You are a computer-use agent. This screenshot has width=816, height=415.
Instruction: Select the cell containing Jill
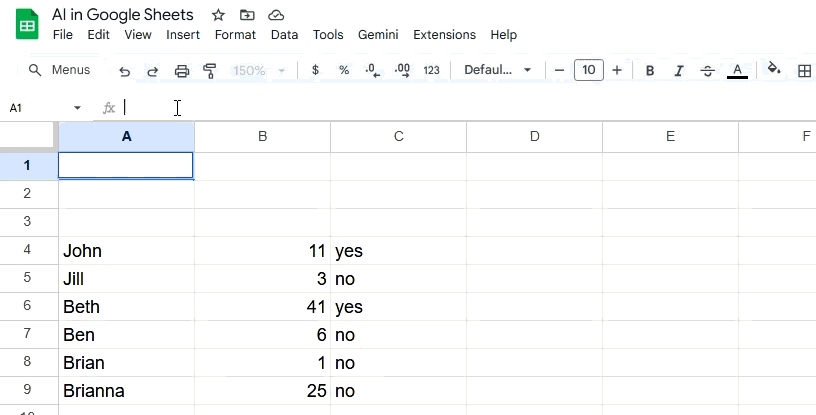point(126,279)
